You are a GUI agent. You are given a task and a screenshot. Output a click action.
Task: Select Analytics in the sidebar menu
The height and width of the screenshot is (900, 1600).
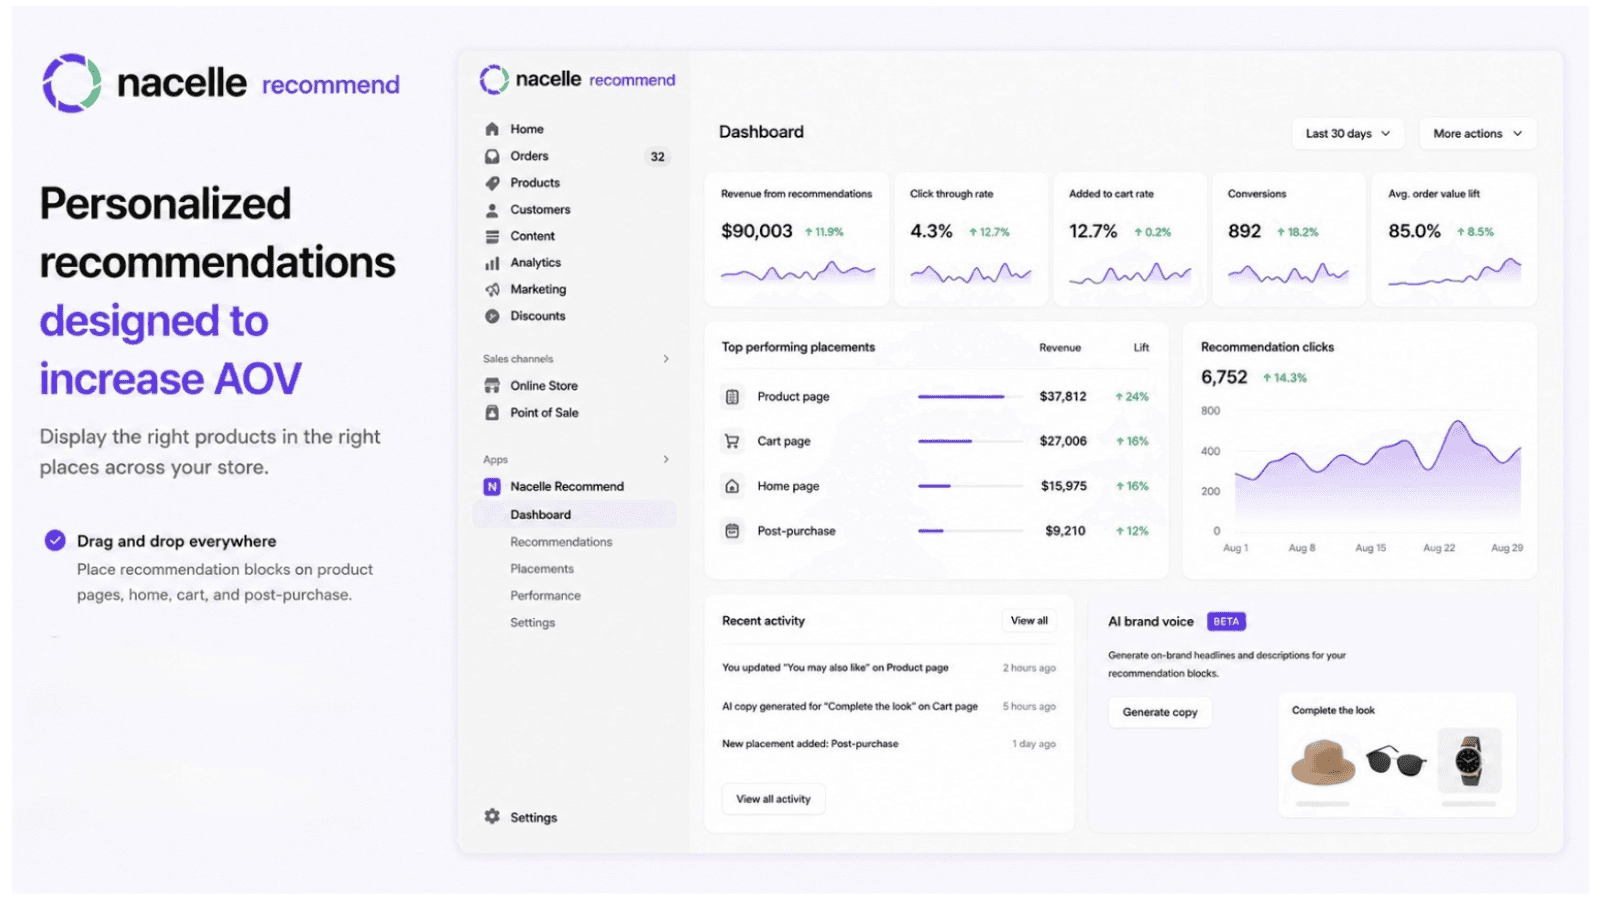(x=535, y=263)
